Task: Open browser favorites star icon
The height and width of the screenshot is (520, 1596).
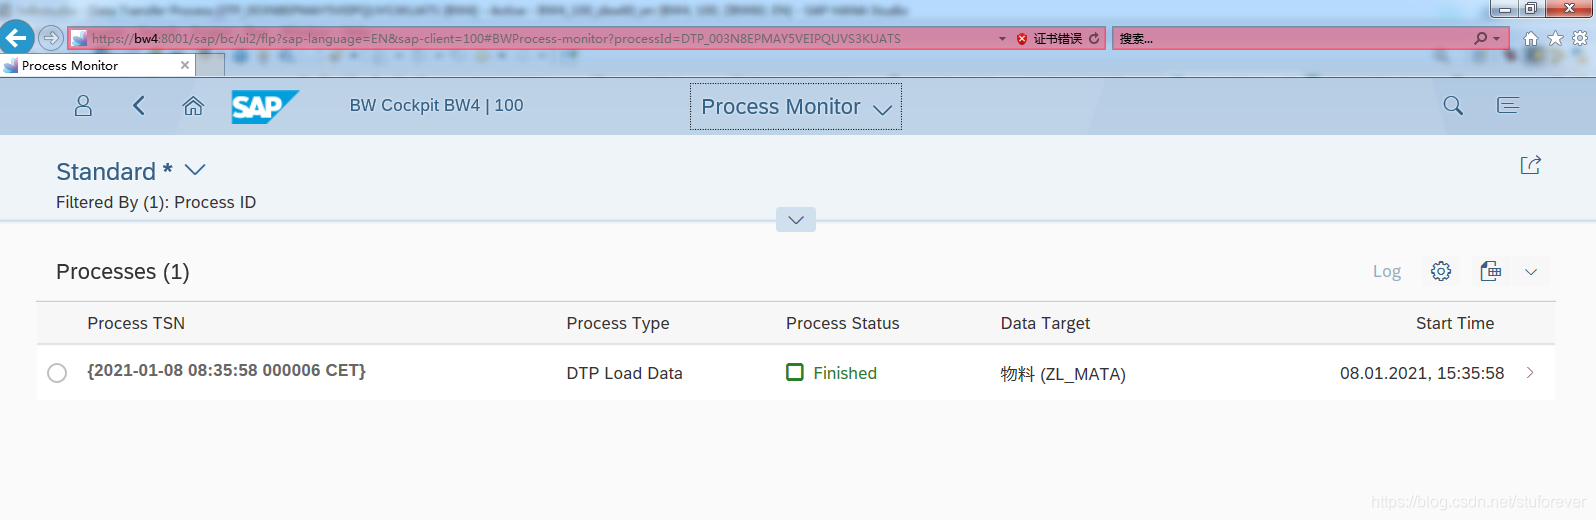Action: pos(1555,38)
